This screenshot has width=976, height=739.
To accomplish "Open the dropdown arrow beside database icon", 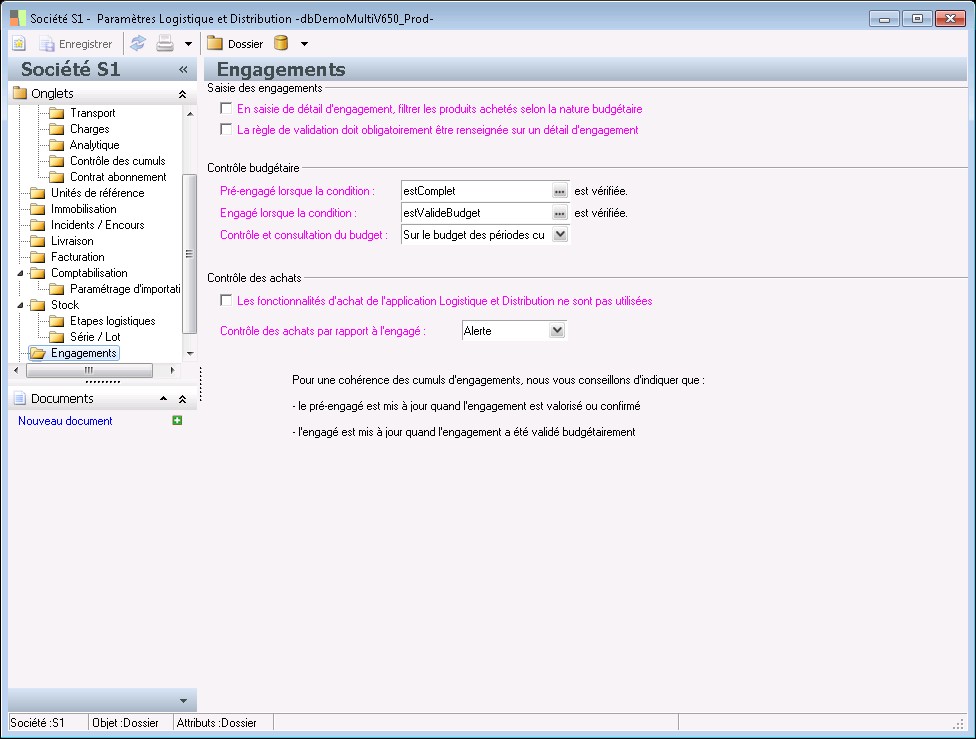I will (304, 44).
